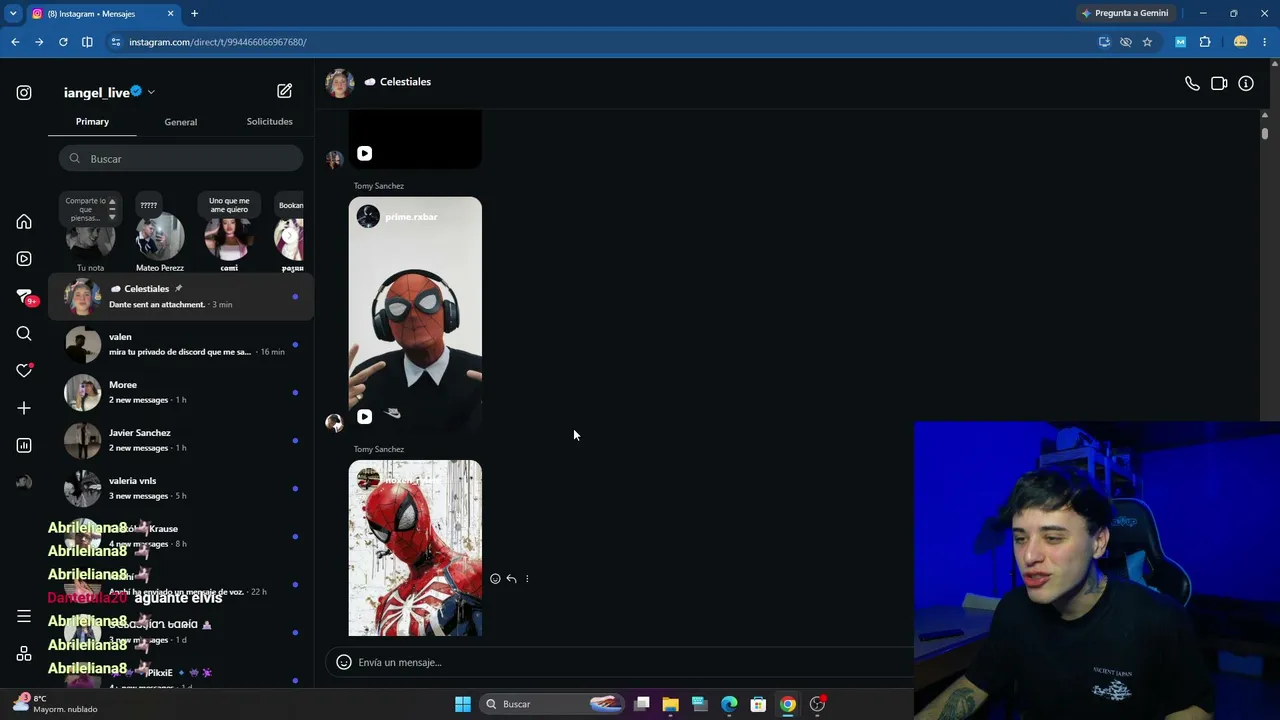Viewport: 1280px width, 720px height.
Task: Open the Meta apps grid icon
Action: (24, 654)
